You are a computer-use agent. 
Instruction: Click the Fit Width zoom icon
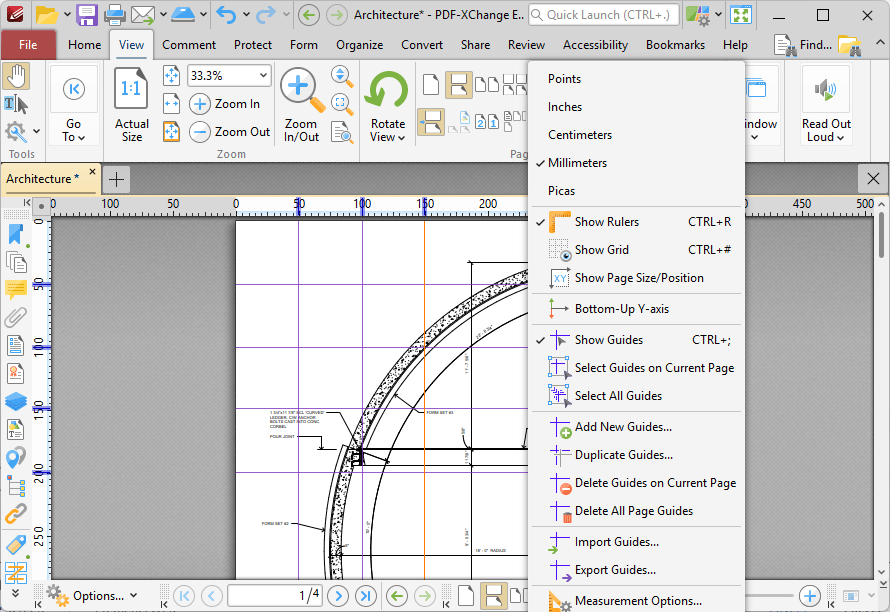171,103
